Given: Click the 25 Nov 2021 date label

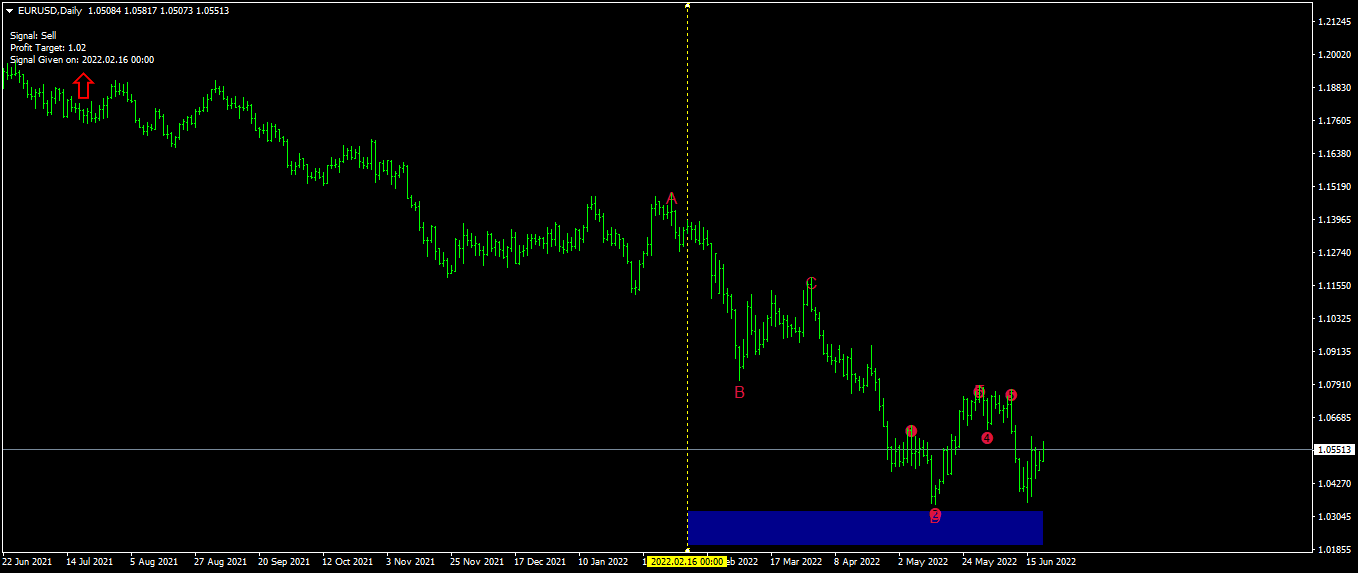Looking at the screenshot, I should 475,562.
